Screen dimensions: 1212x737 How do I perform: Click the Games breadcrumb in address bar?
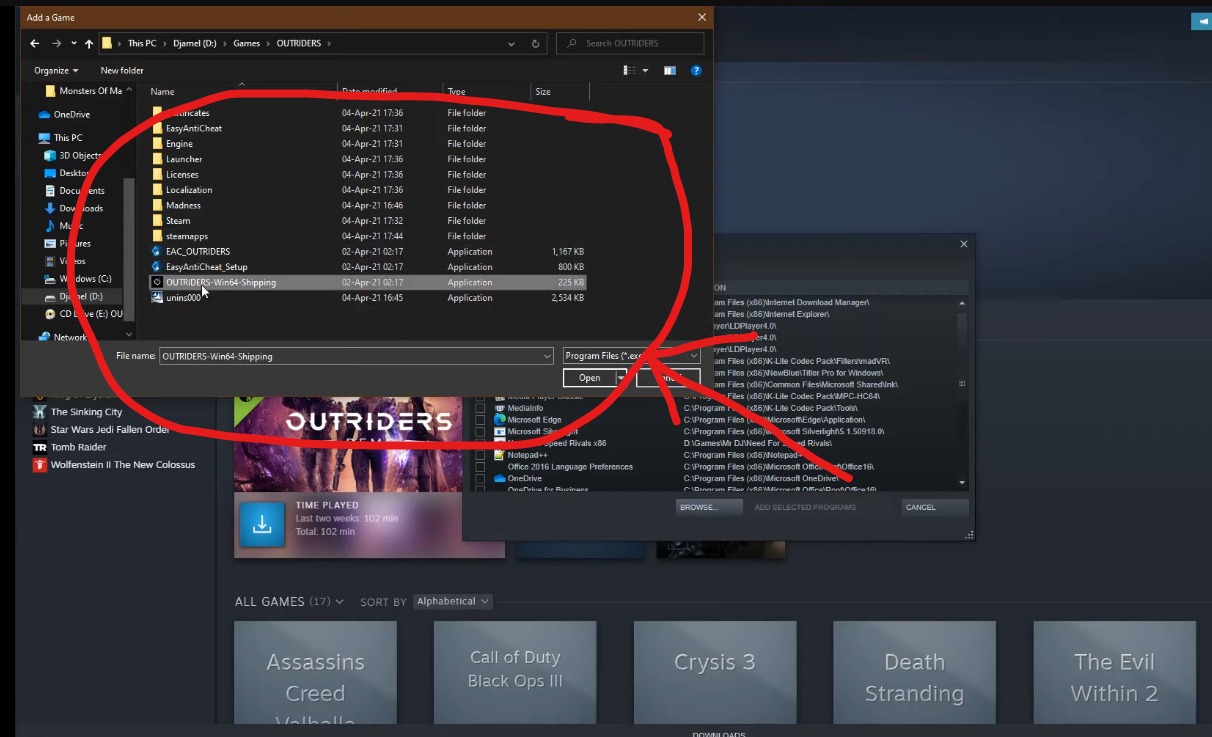[x=246, y=44]
